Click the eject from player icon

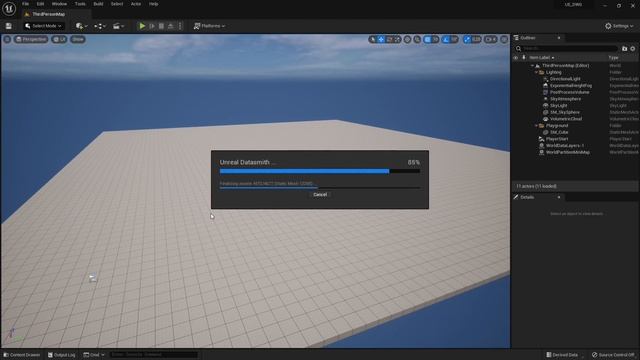pos(171,26)
